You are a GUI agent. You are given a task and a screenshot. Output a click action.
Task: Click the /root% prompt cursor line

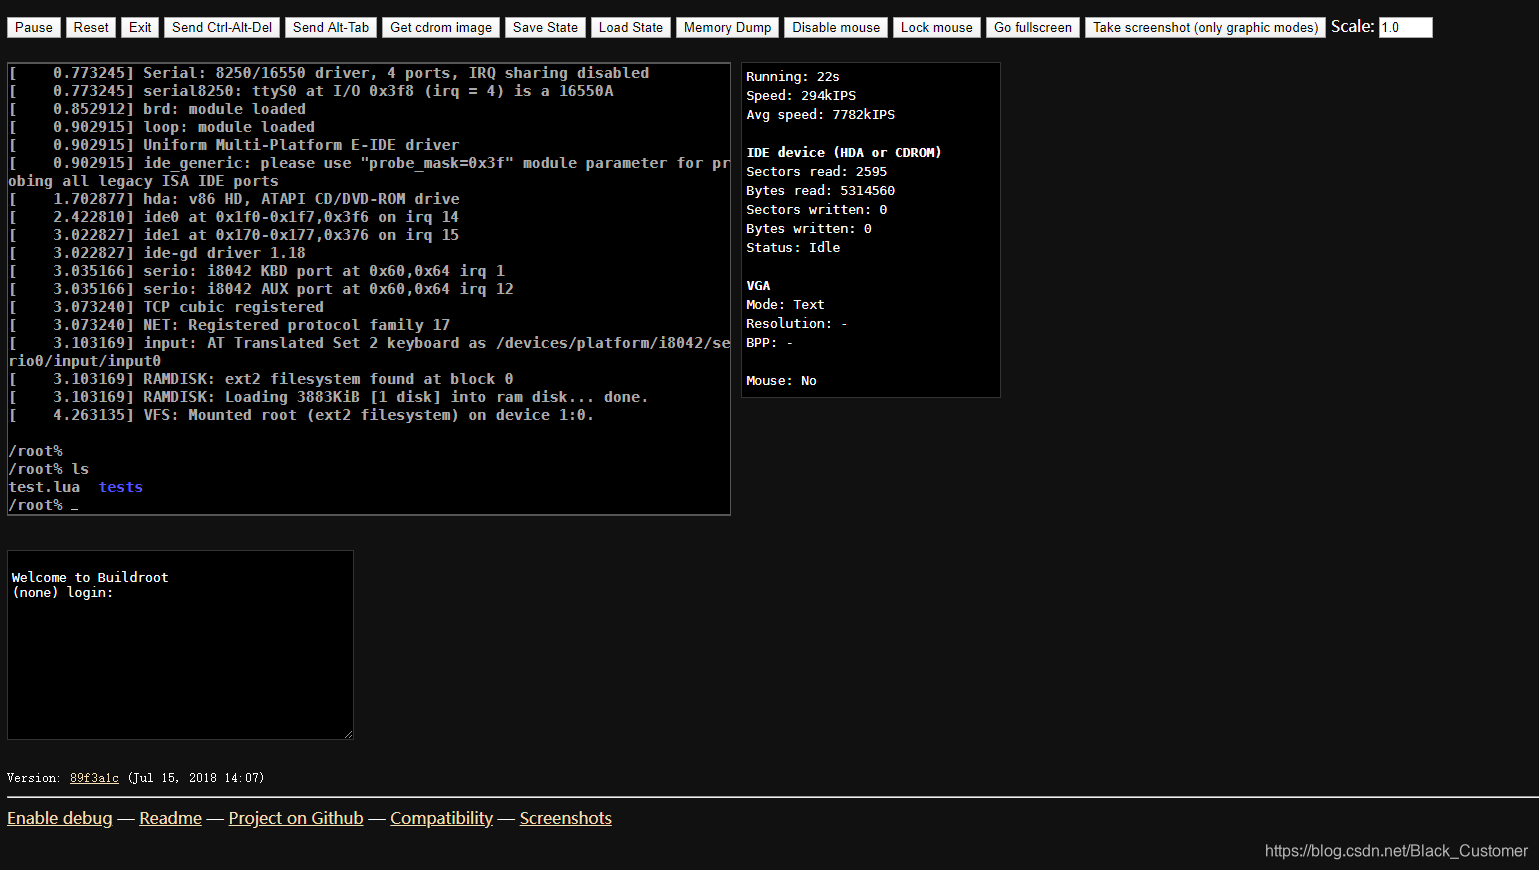tap(43, 505)
